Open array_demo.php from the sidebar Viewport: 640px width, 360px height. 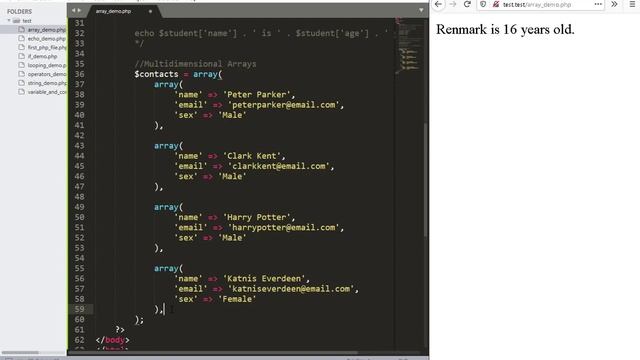47,30
